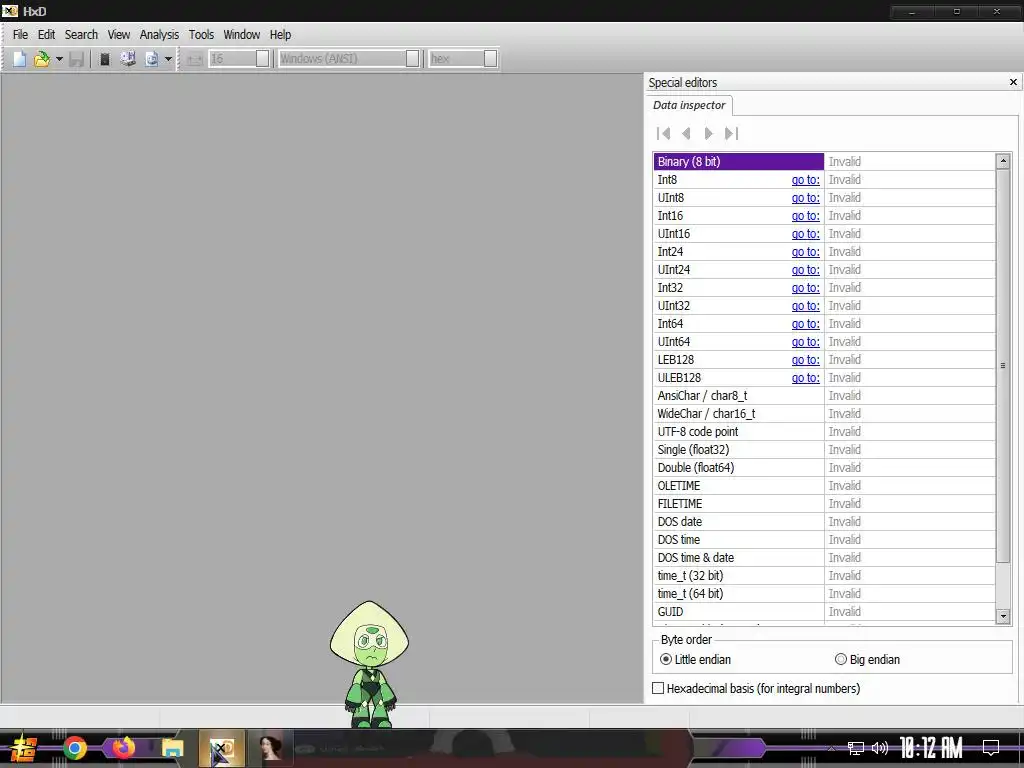1024x768 pixels.
Task: Close the Special editors panel
Action: tap(1013, 82)
